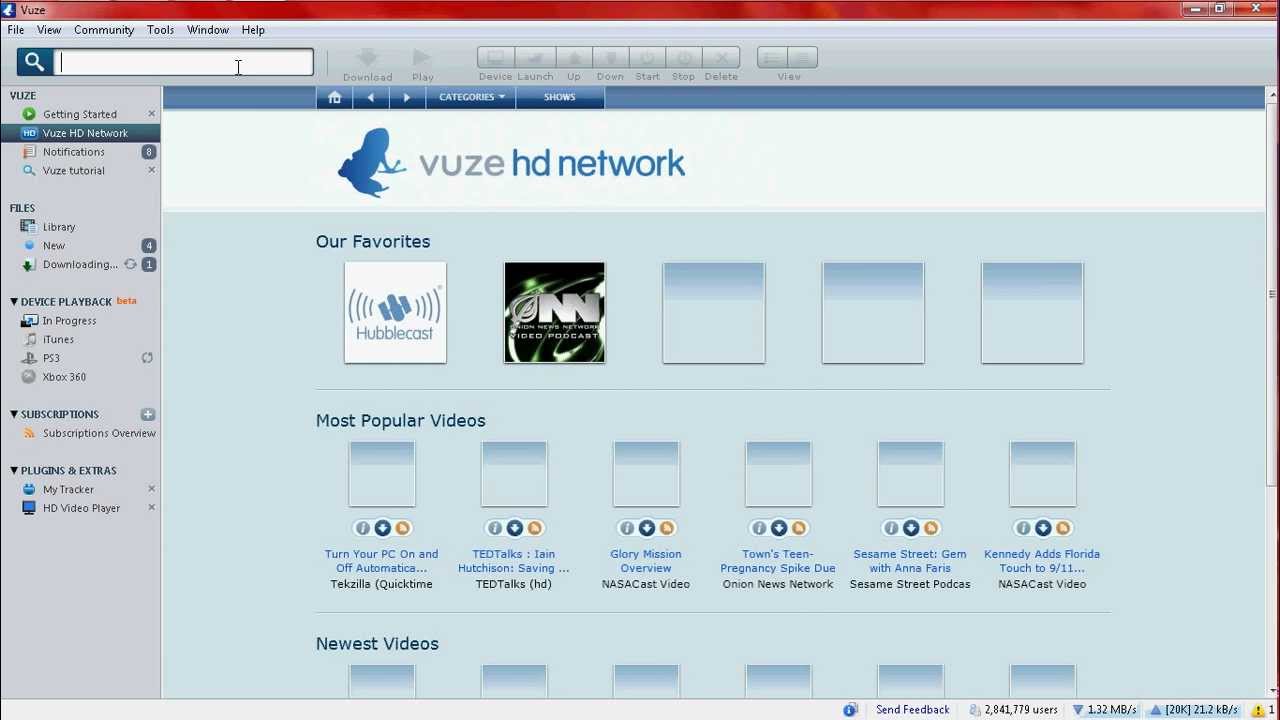Collapse the SUBSCRIPTIONS section

click(14, 414)
